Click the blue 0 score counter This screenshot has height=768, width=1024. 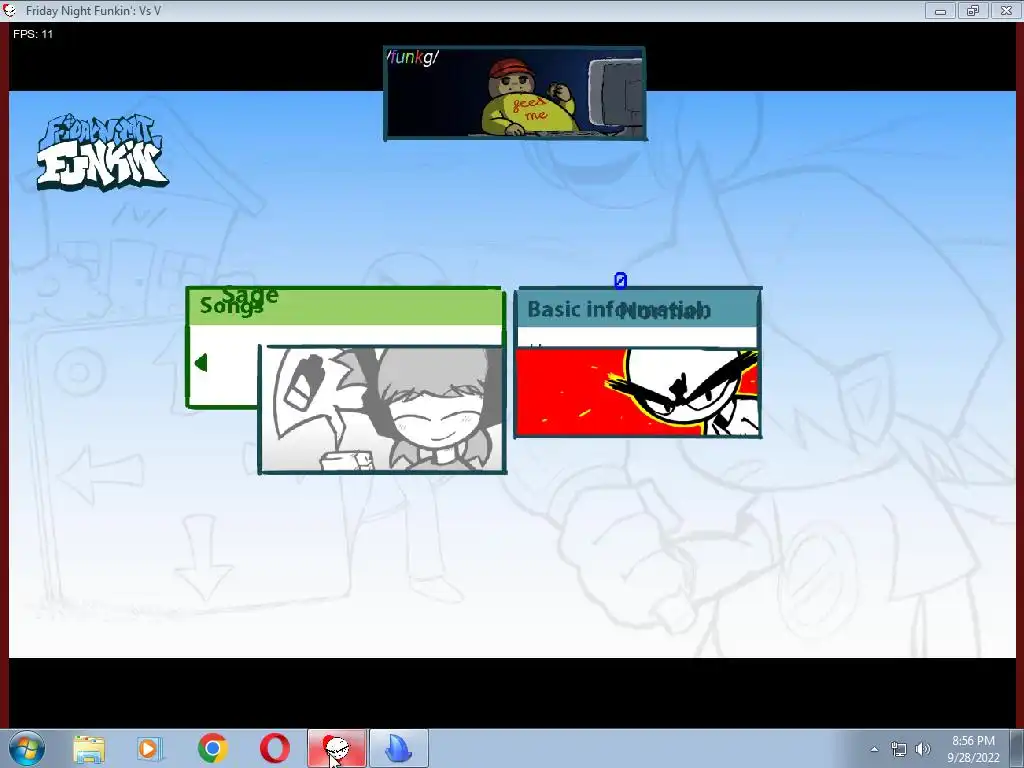point(620,281)
